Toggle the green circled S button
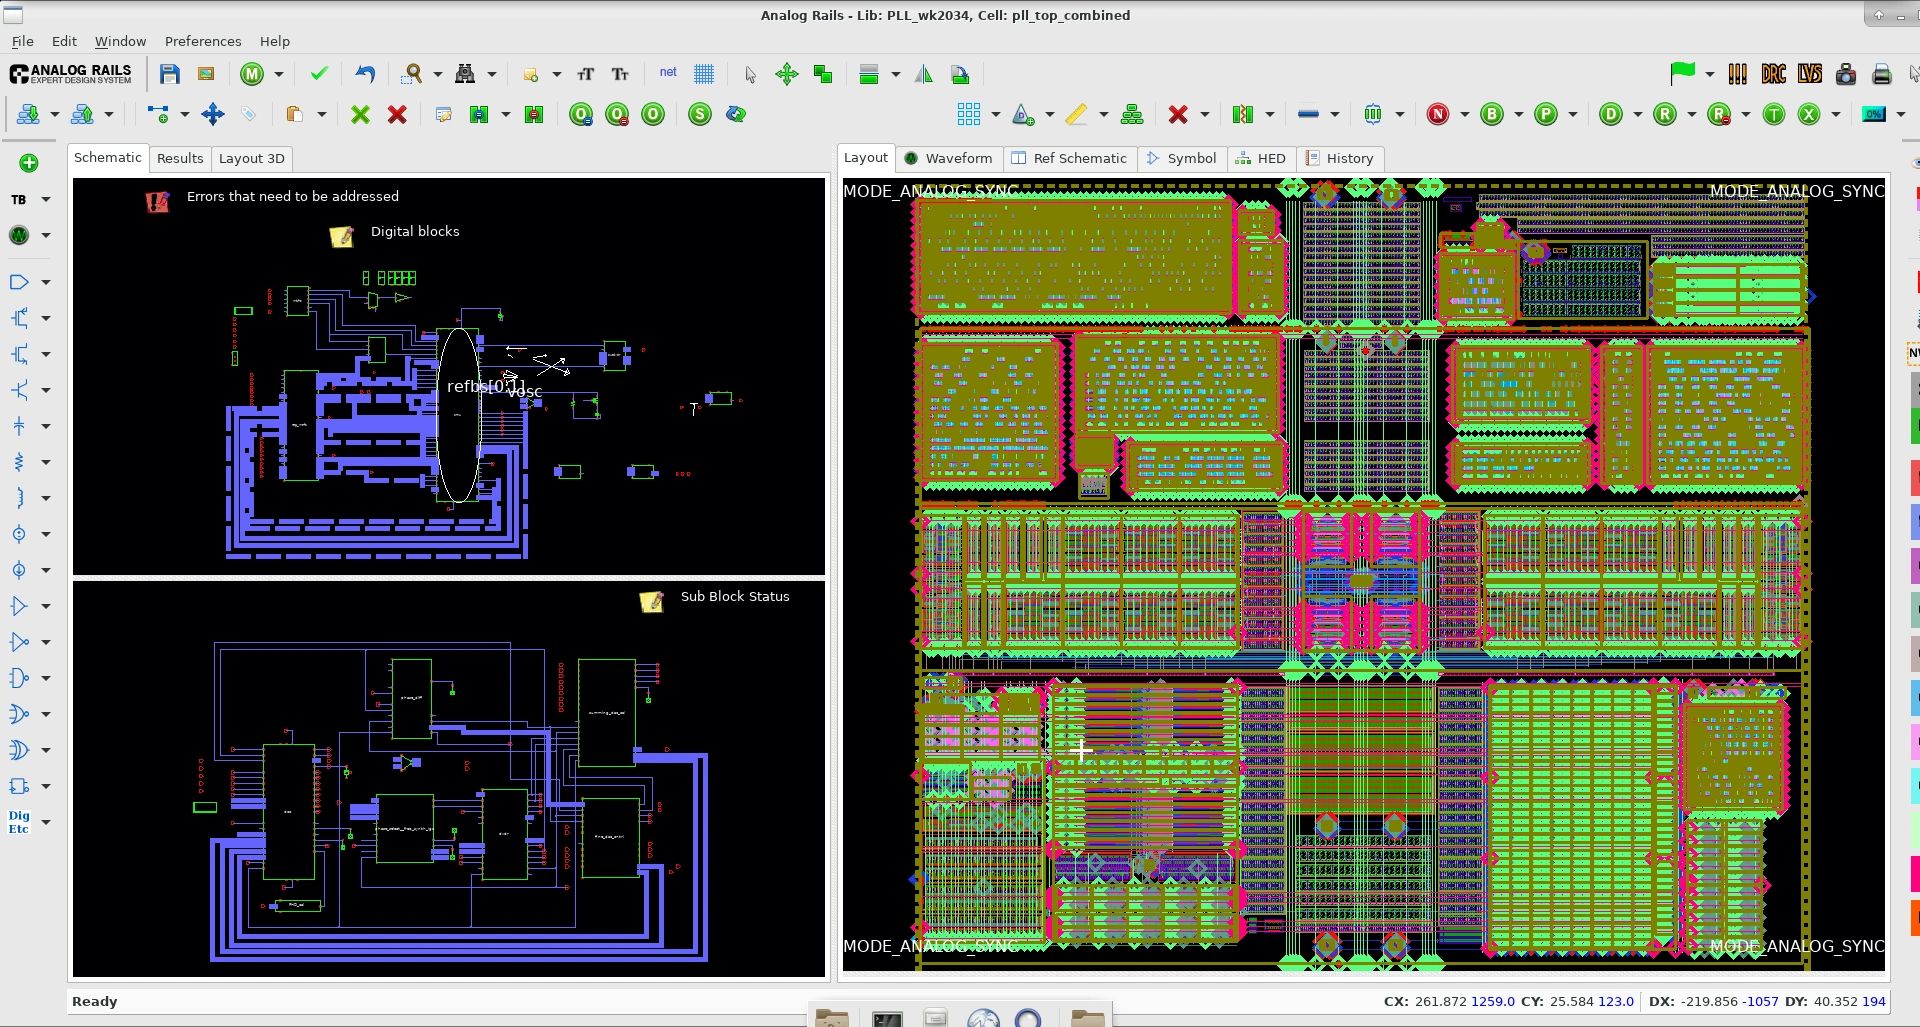1920x1027 pixels. pyautogui.click(x=700, y=114)
